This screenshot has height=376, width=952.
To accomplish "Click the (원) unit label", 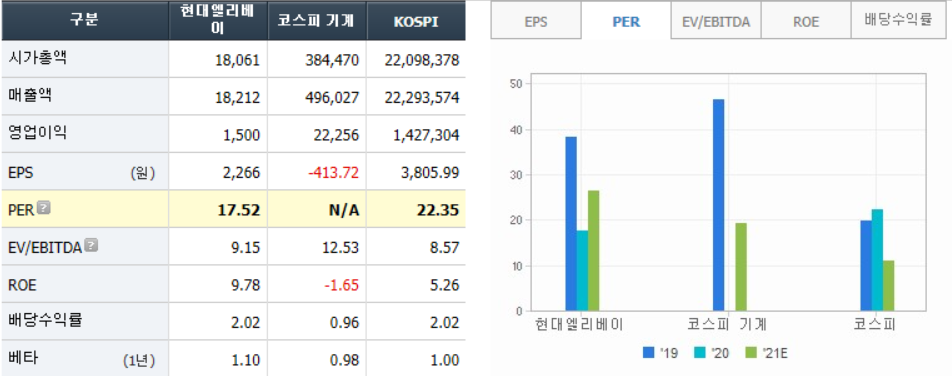I will (x=143, y=174).
